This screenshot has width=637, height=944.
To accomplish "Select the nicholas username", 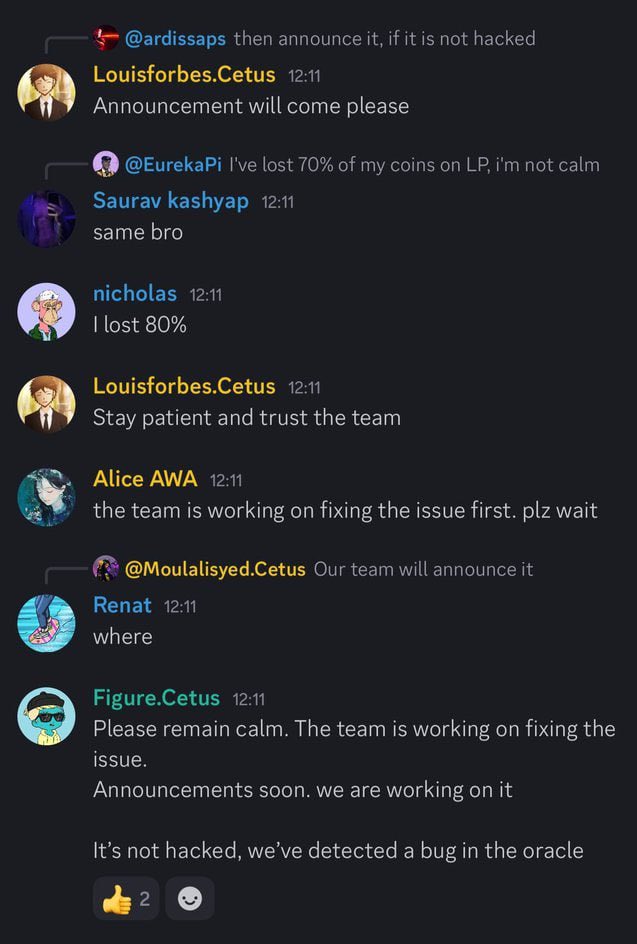I will coord(135,293).
